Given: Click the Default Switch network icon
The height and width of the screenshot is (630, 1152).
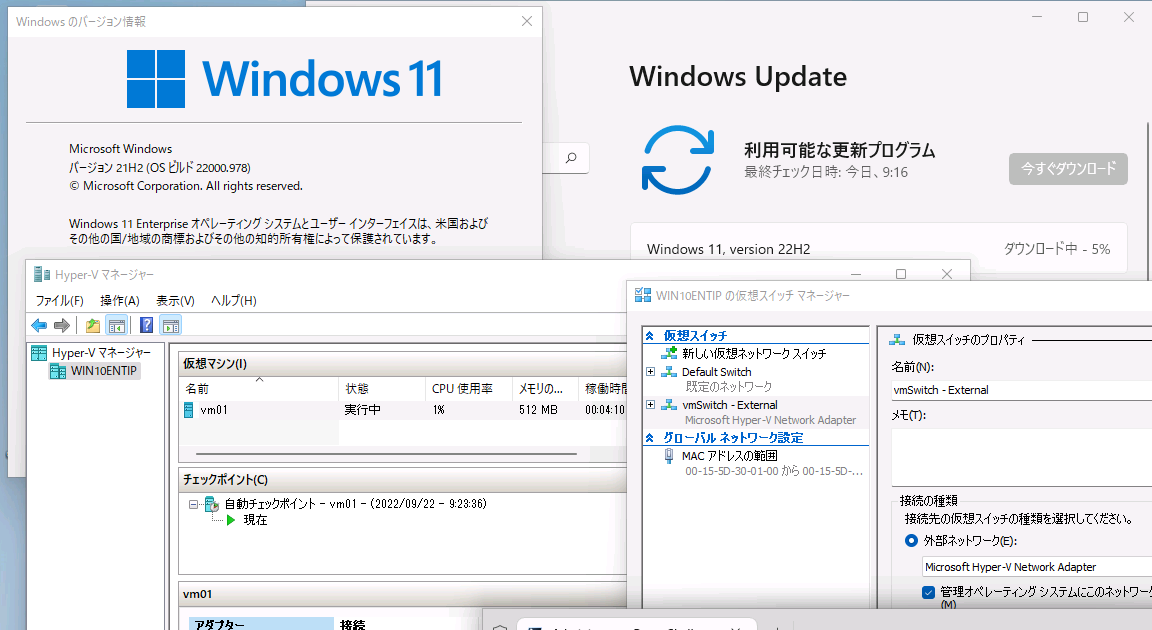Looking at the screenshot, I should (669, 372).
